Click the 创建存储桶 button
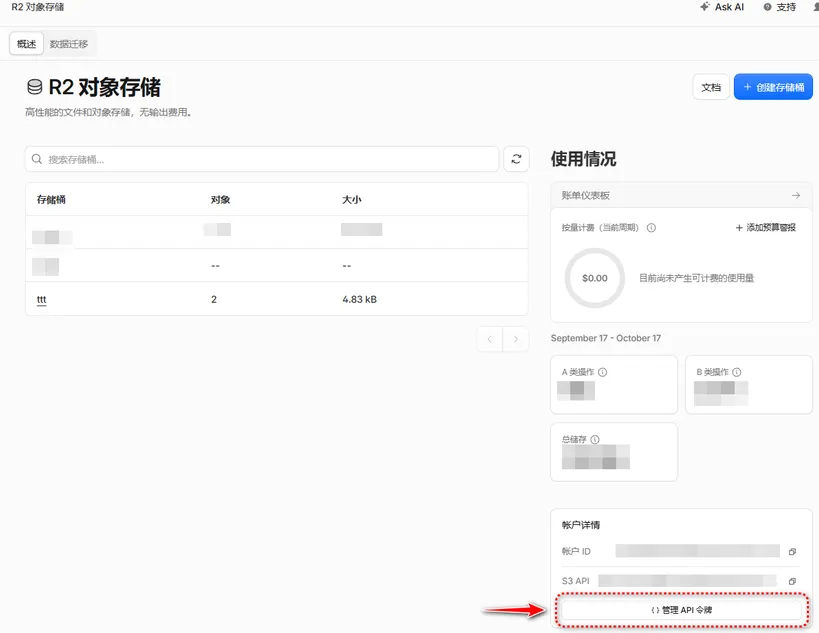 (x=773, y=87)
